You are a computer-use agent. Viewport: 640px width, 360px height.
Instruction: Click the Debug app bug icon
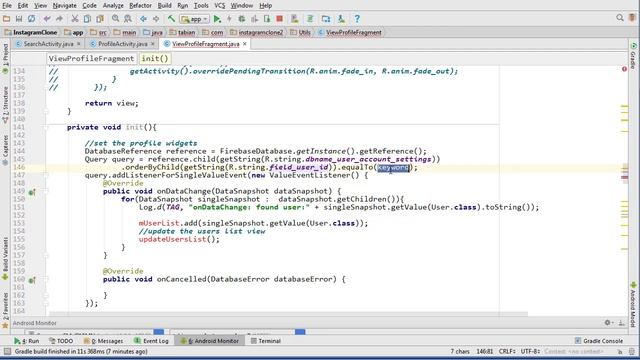(x=242, y=19)
